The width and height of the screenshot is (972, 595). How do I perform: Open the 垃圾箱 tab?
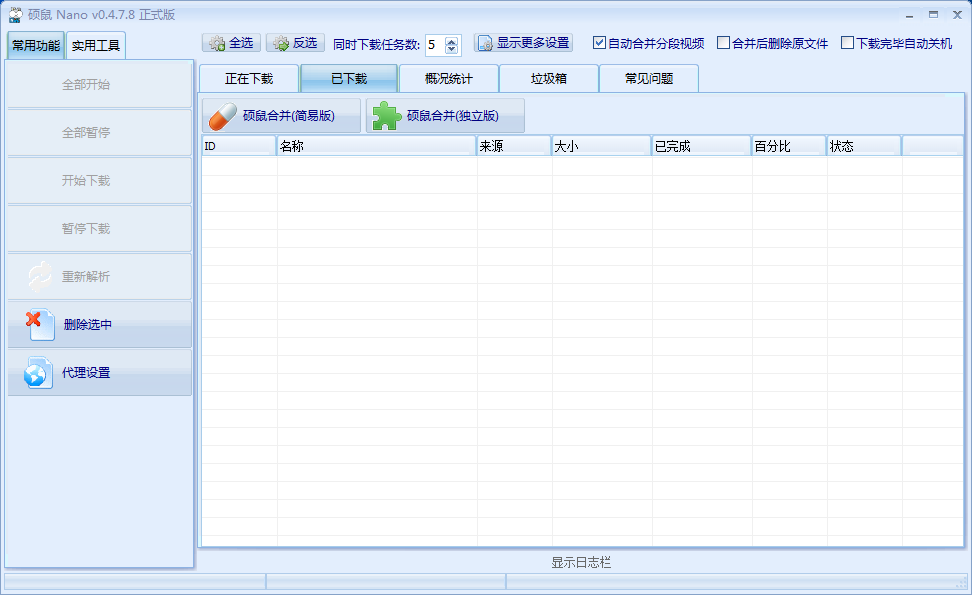[549, 79]
